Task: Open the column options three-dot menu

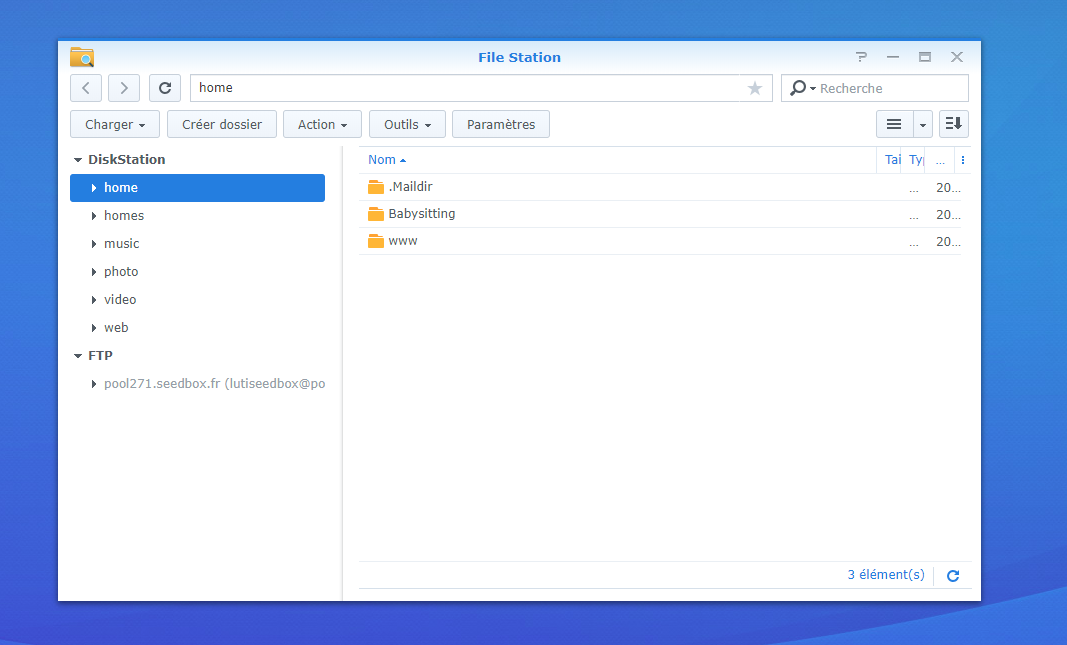Action: pos(963,160)
